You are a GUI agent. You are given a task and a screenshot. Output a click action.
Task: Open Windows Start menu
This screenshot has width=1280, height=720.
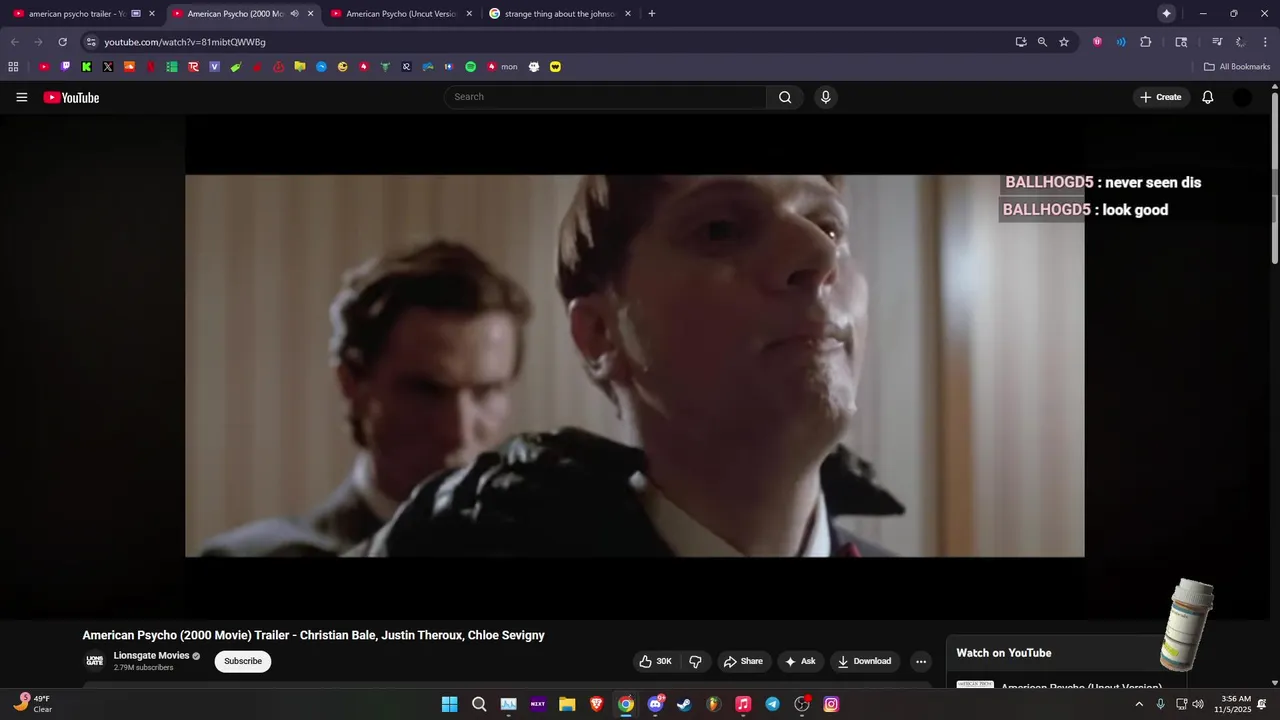coord(450,704)
